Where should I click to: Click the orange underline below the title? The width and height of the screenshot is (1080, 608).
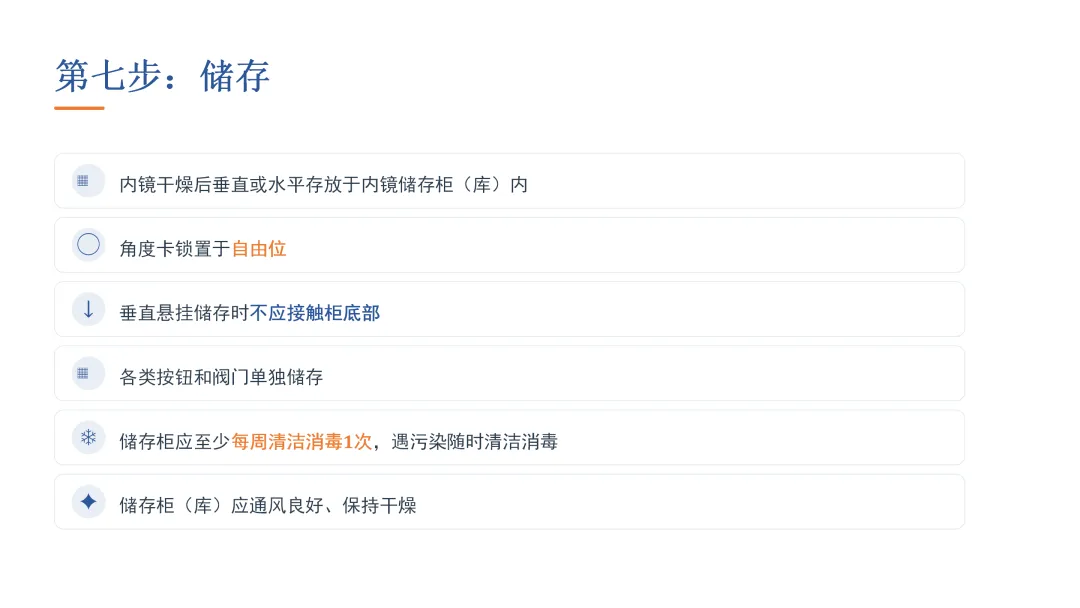pos(79,108)
